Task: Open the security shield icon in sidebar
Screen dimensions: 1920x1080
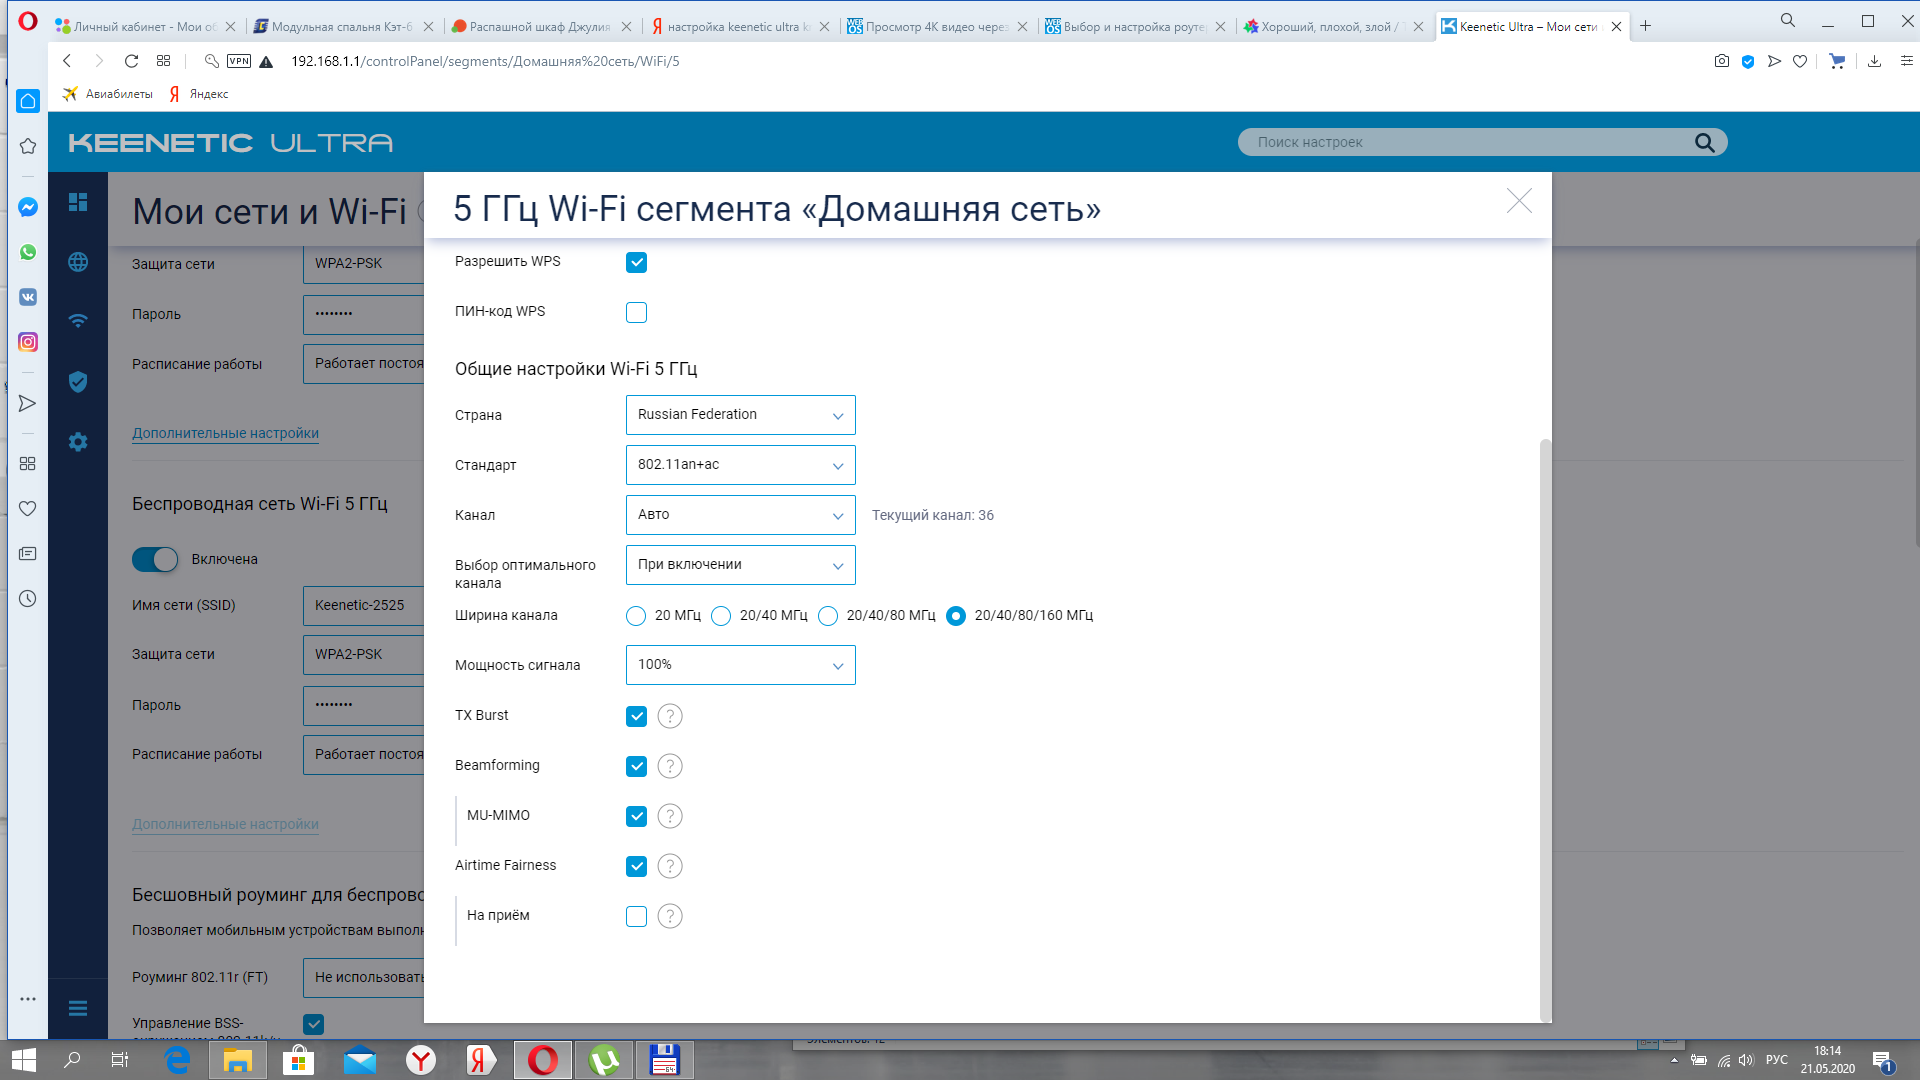Action: (x=78, y=382)
